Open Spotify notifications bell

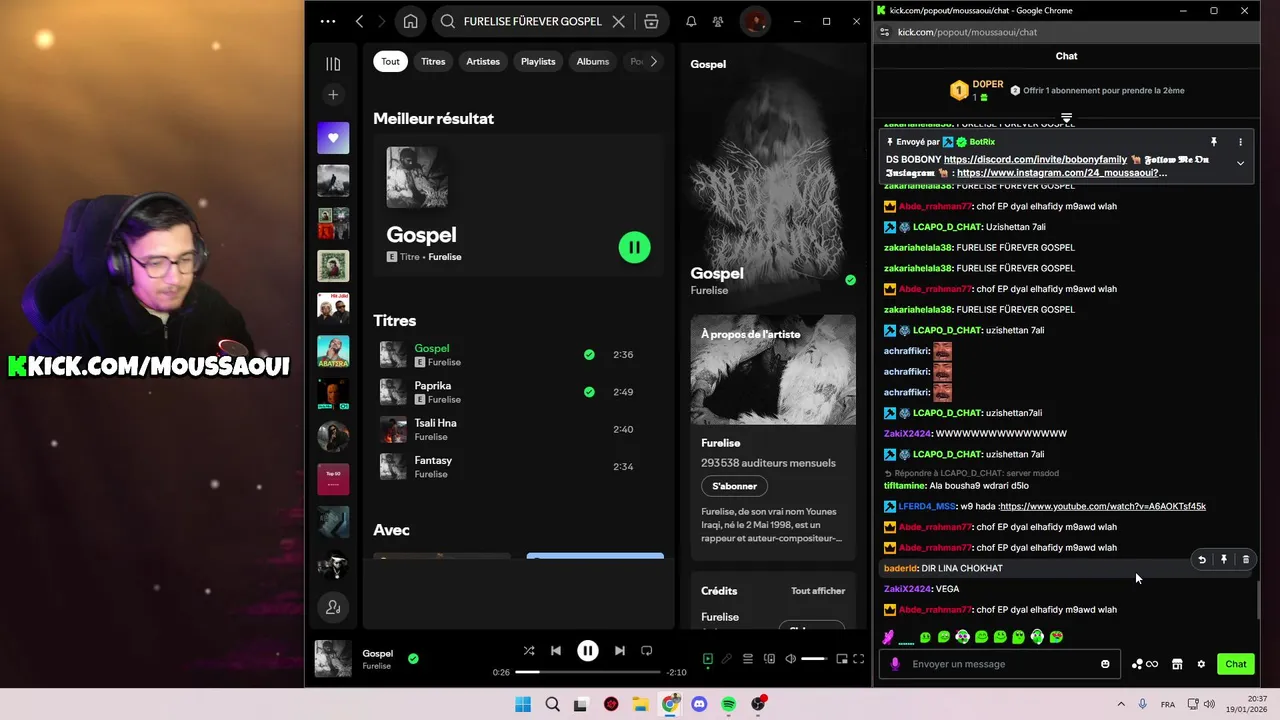[x=691, y=21]
